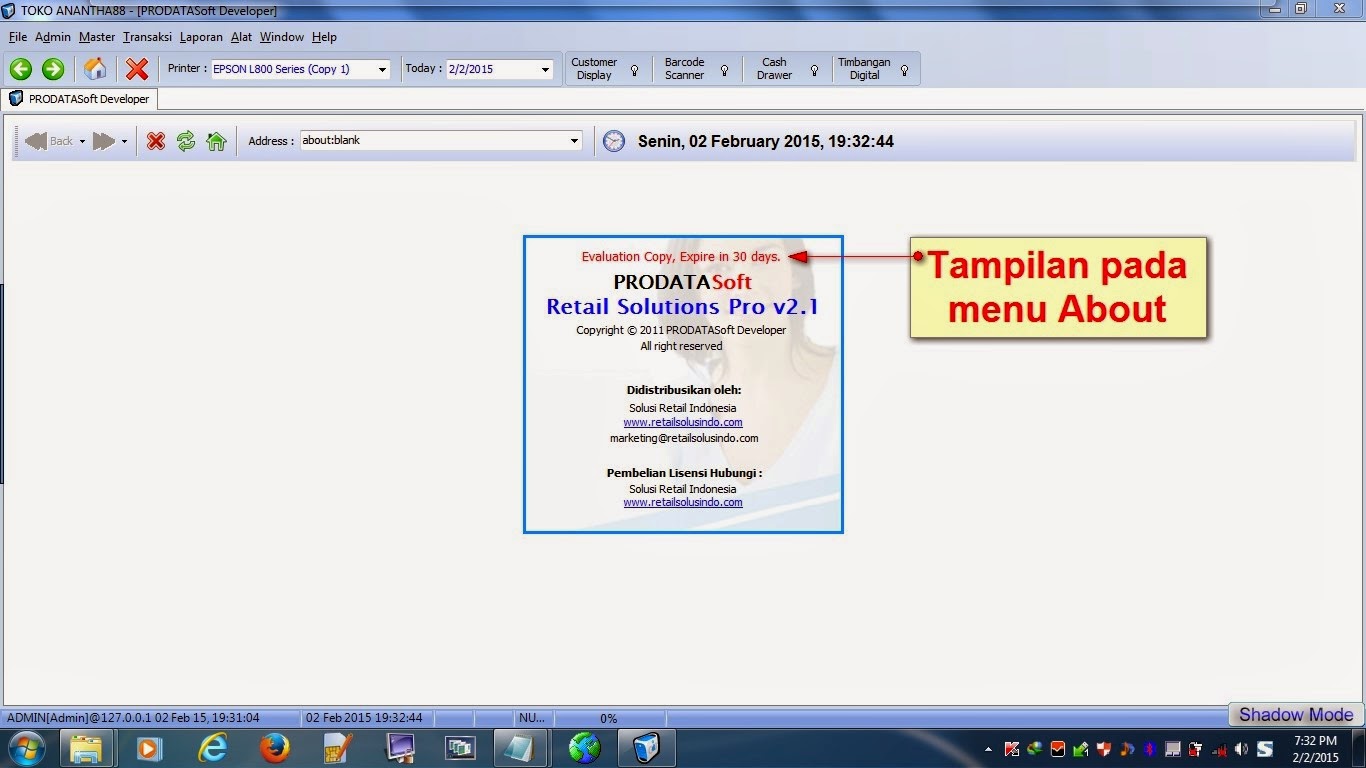The image size is (1366, 768).
Task: Launch Internet Explorer from taskbar
Action: coord(212,748)
